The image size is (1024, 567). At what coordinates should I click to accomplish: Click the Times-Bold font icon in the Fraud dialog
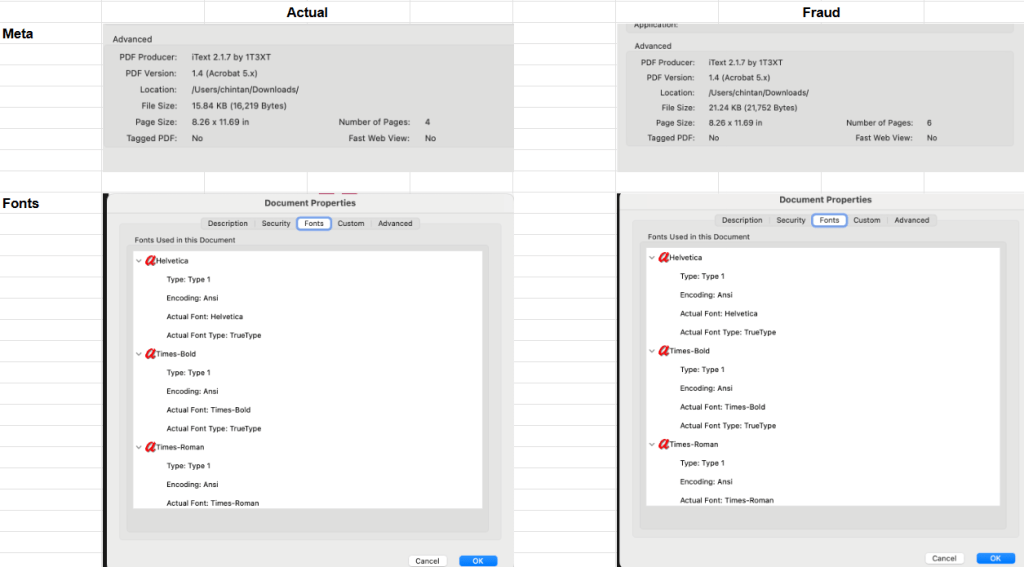[x=664, y=351]
